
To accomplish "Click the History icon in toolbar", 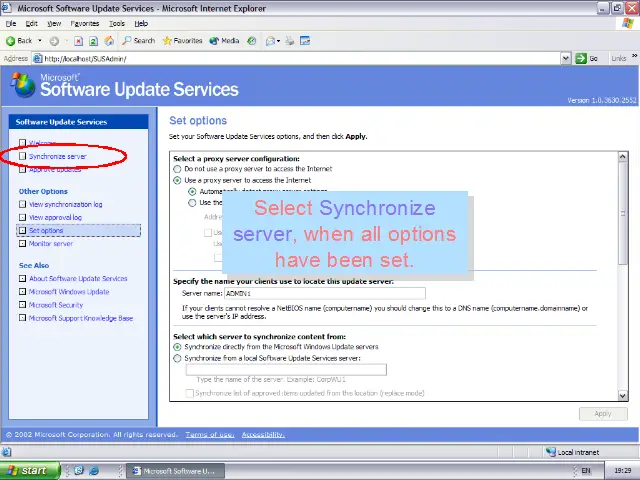I will click(252, 41).
